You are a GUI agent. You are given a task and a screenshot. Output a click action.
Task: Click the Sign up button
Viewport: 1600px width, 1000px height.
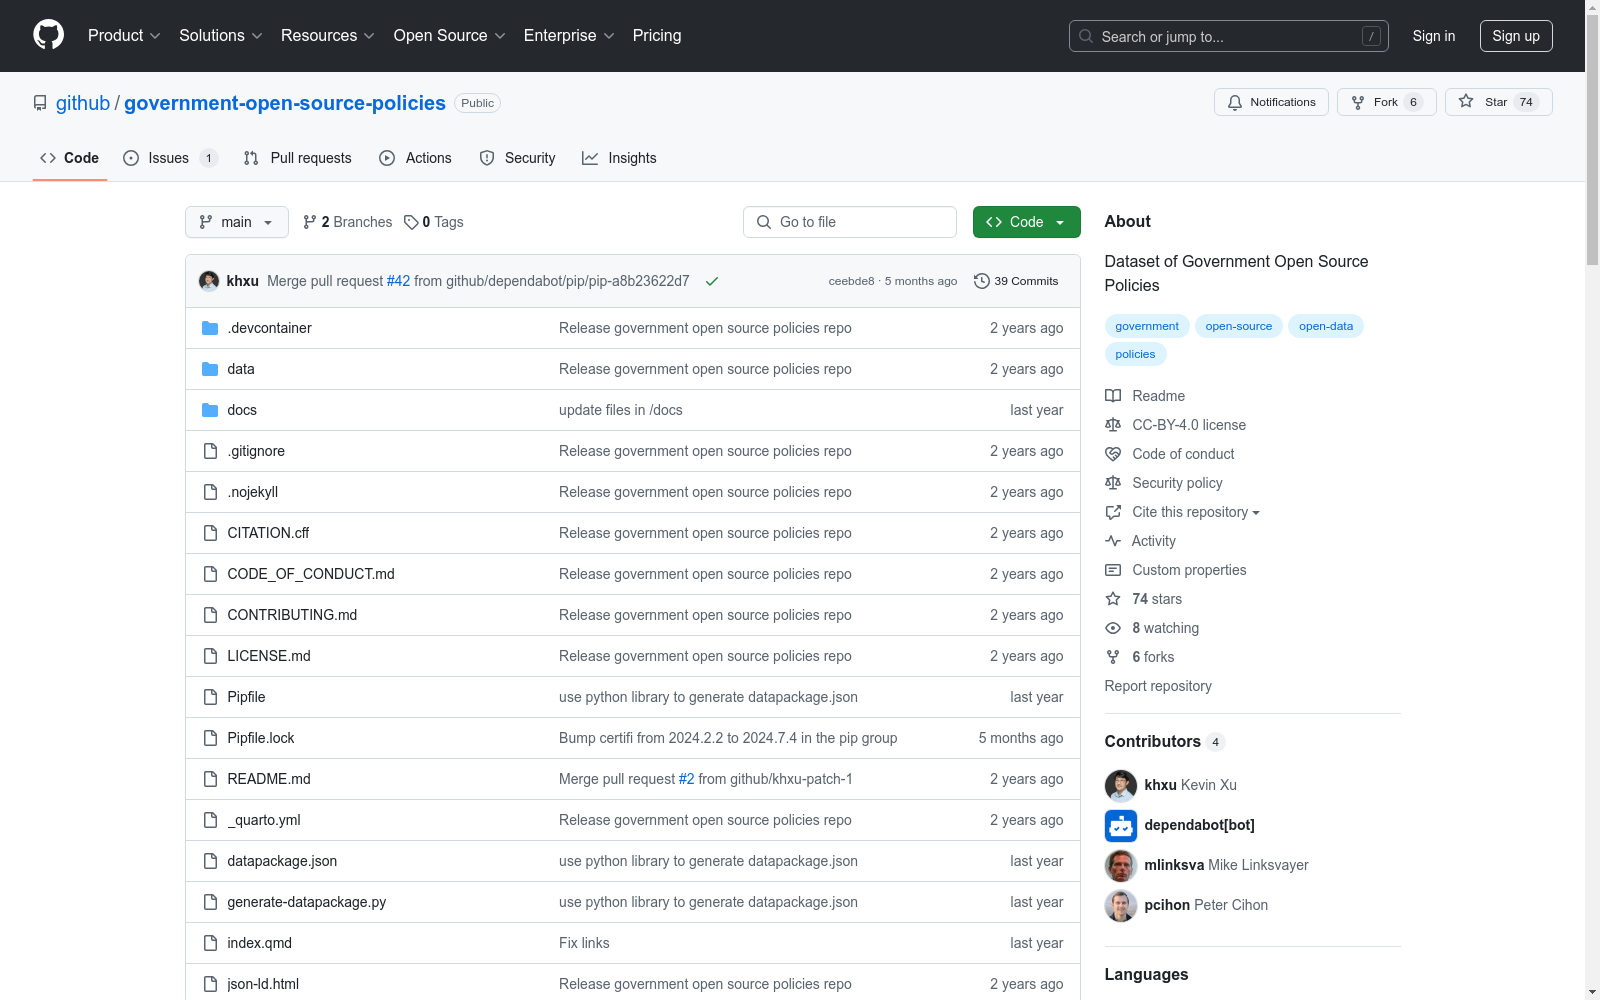[x=1516, y=36]
